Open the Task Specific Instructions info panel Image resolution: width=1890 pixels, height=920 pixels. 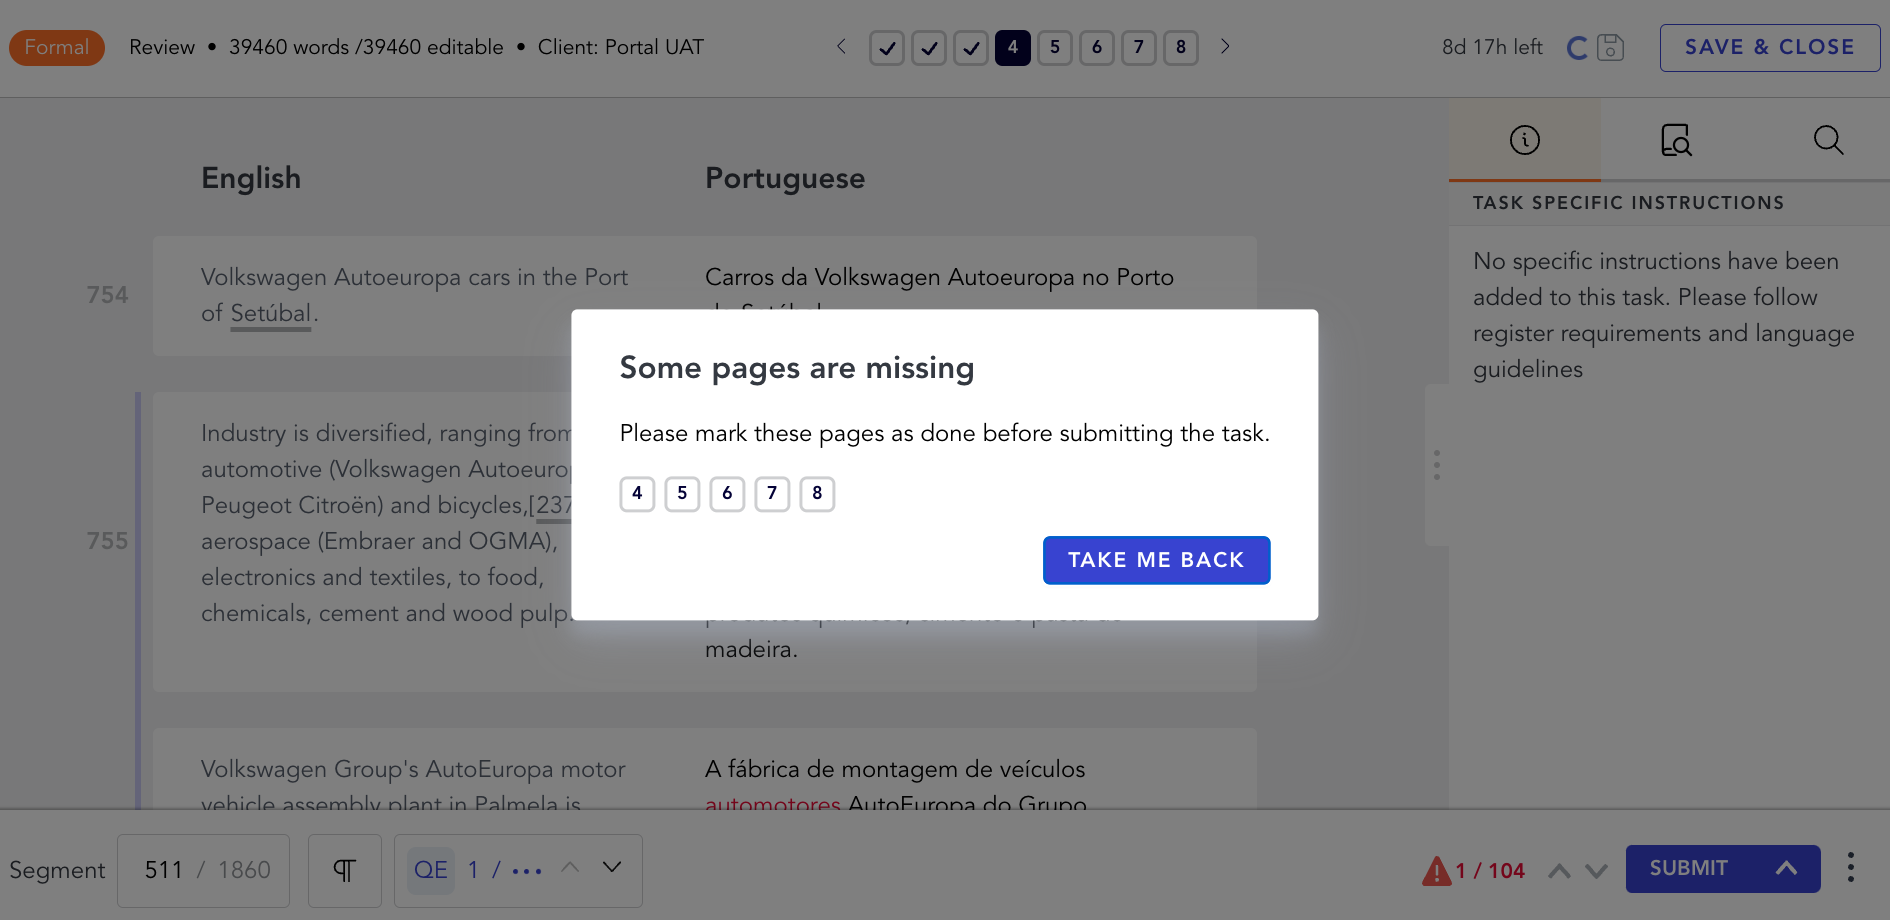point(1524,140)
